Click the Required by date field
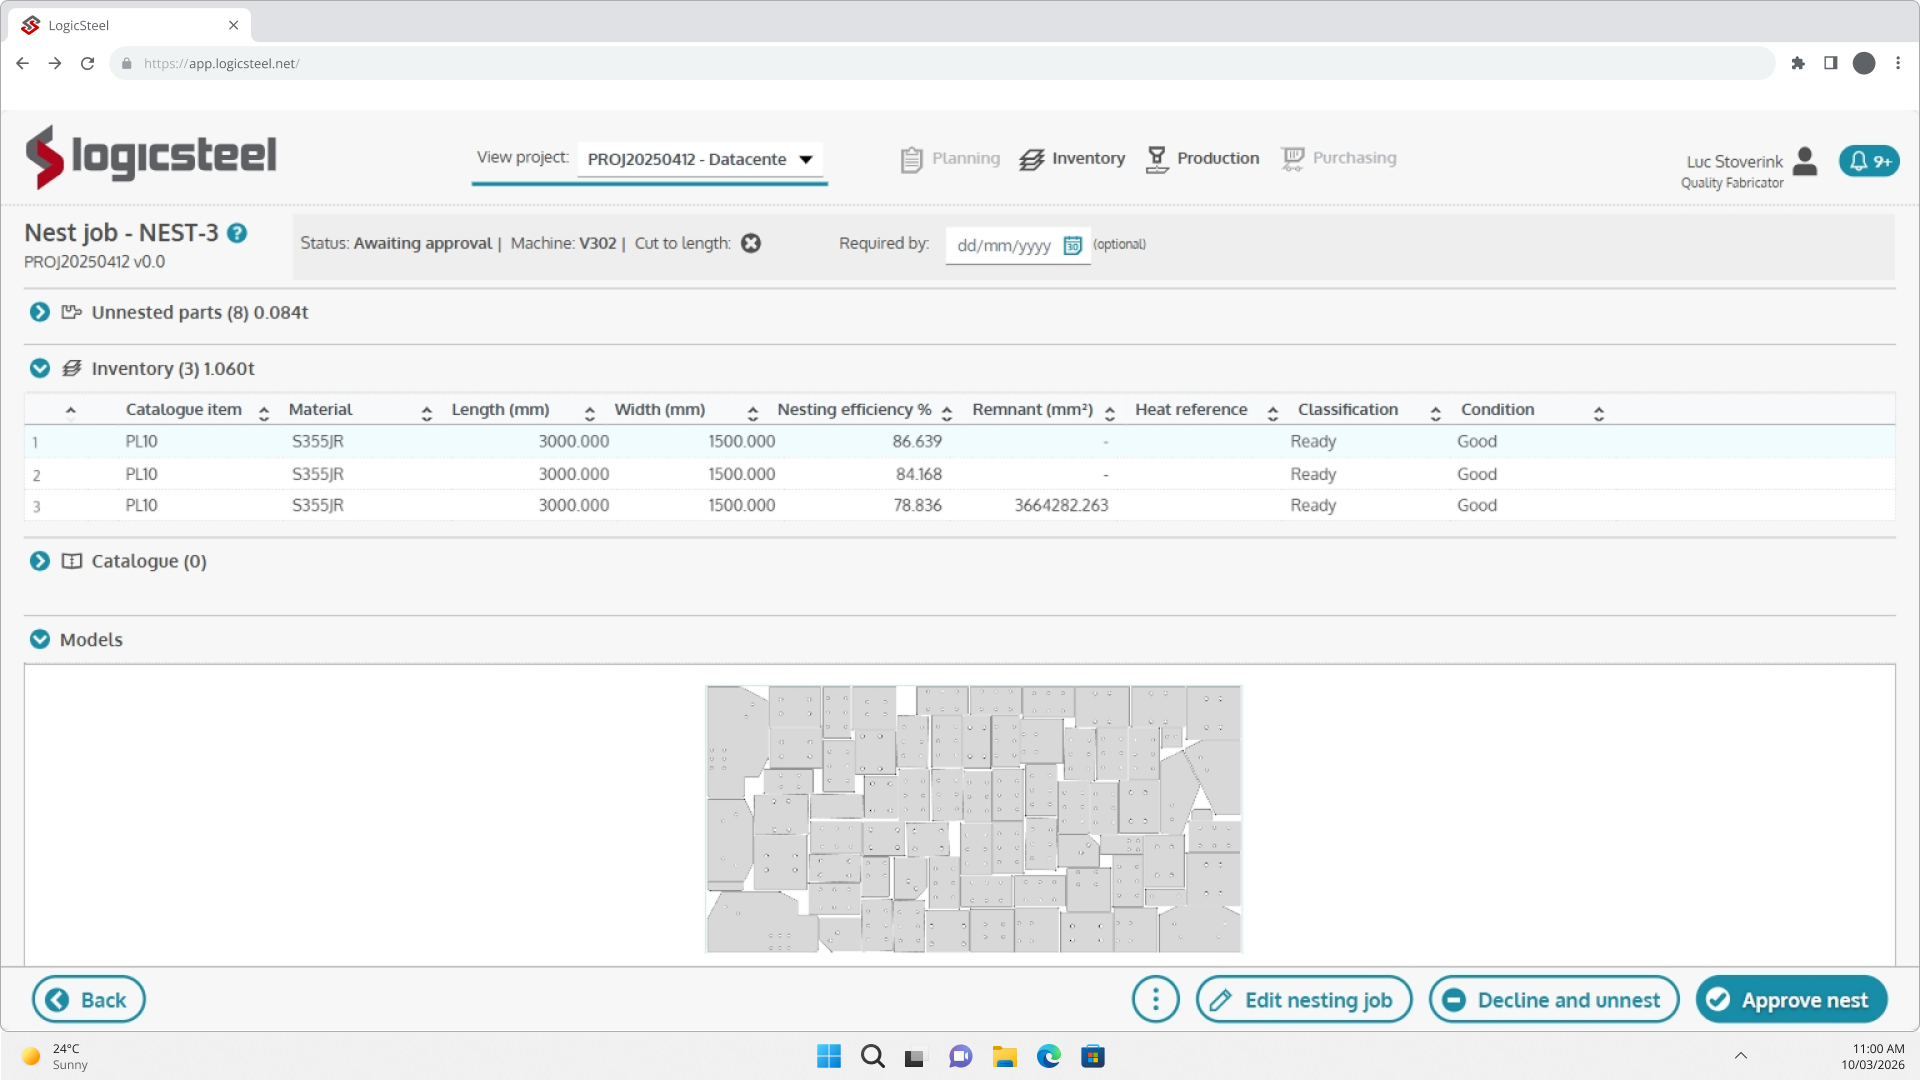 tap(1003, 245)
